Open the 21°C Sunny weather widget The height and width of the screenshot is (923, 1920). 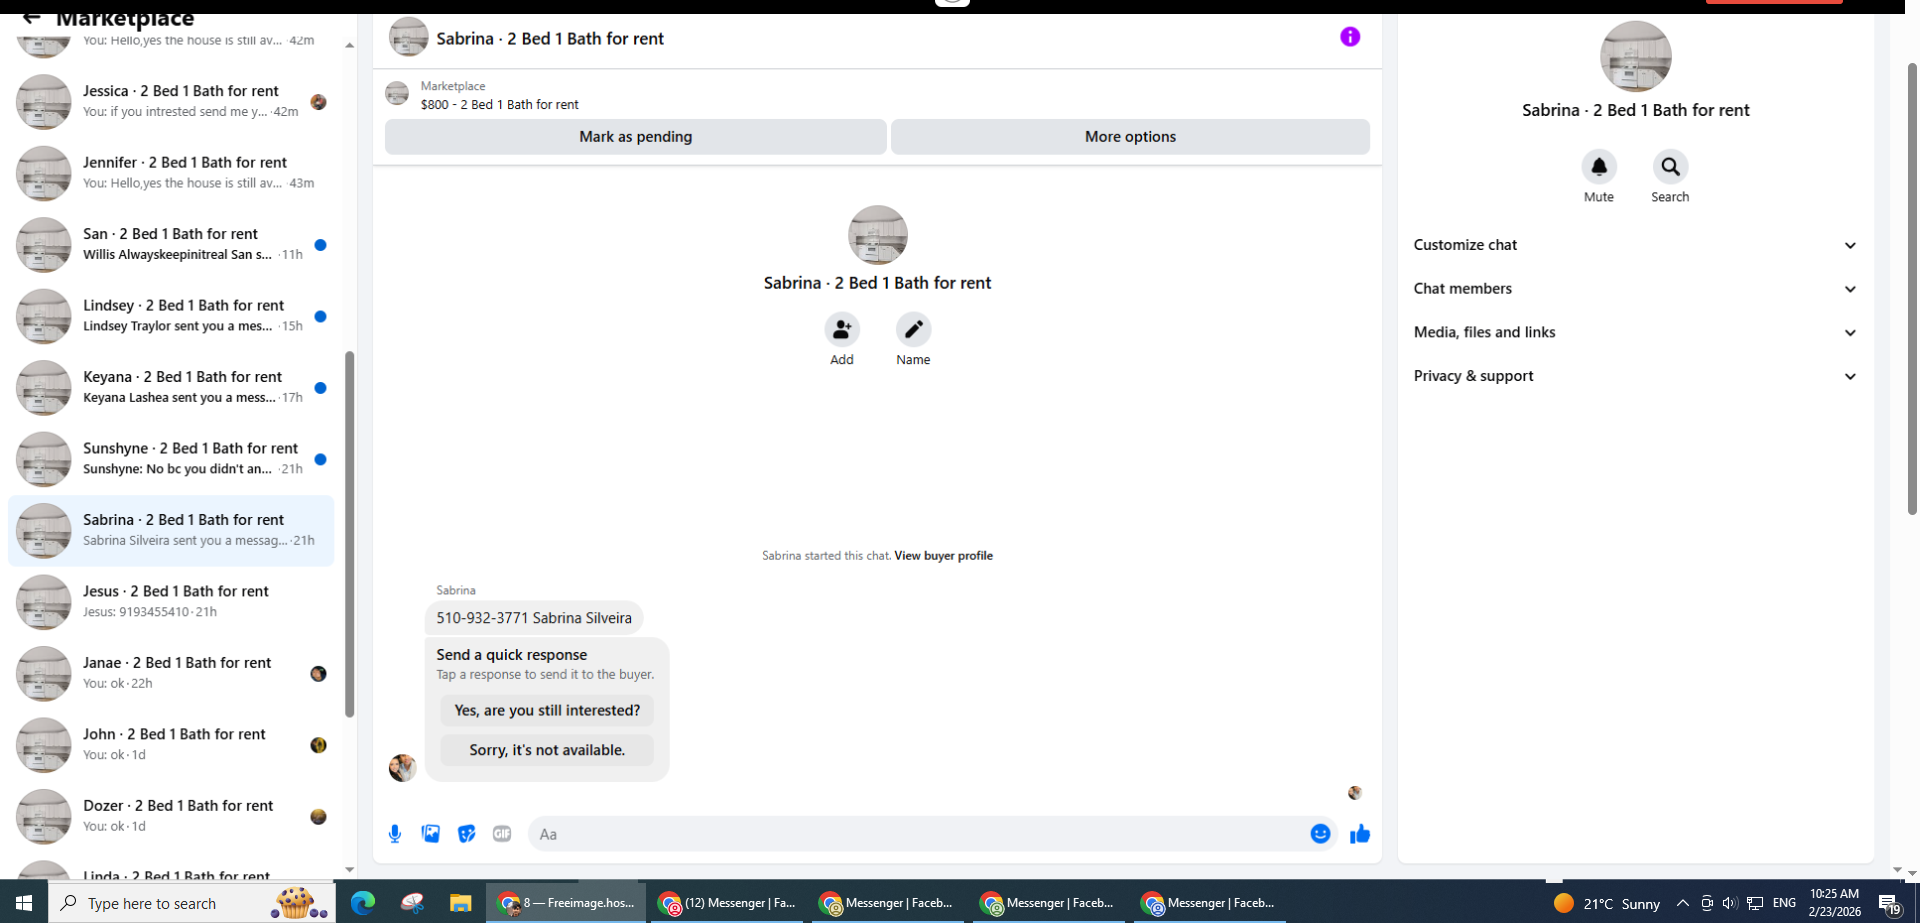[x=1607, y=903]
